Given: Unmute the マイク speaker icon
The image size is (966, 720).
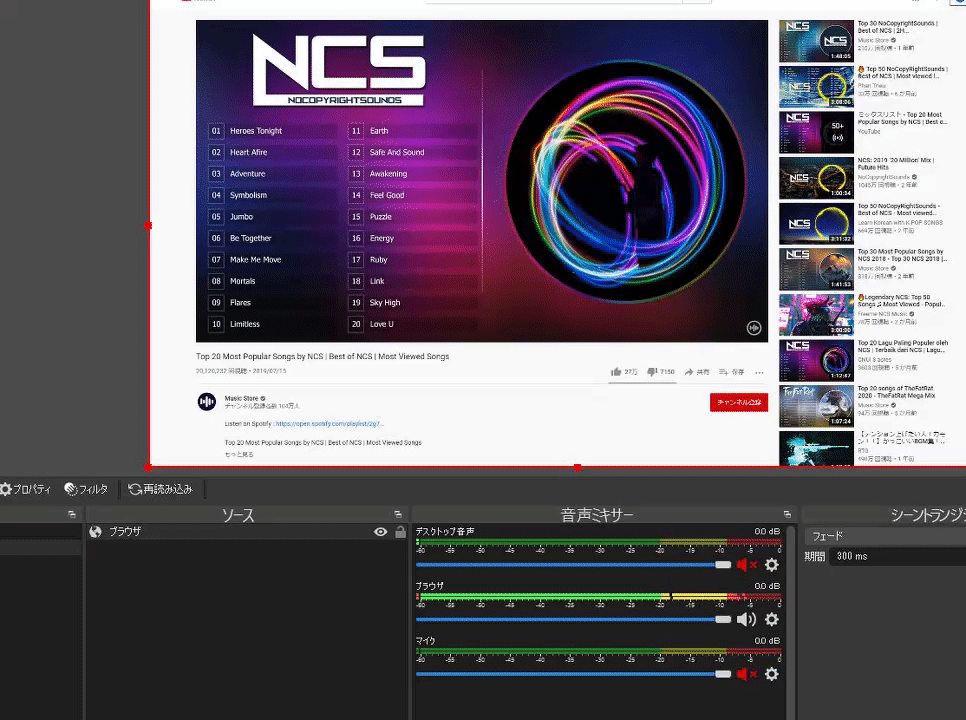Looking at the screenshot, I should coord(746,674).
